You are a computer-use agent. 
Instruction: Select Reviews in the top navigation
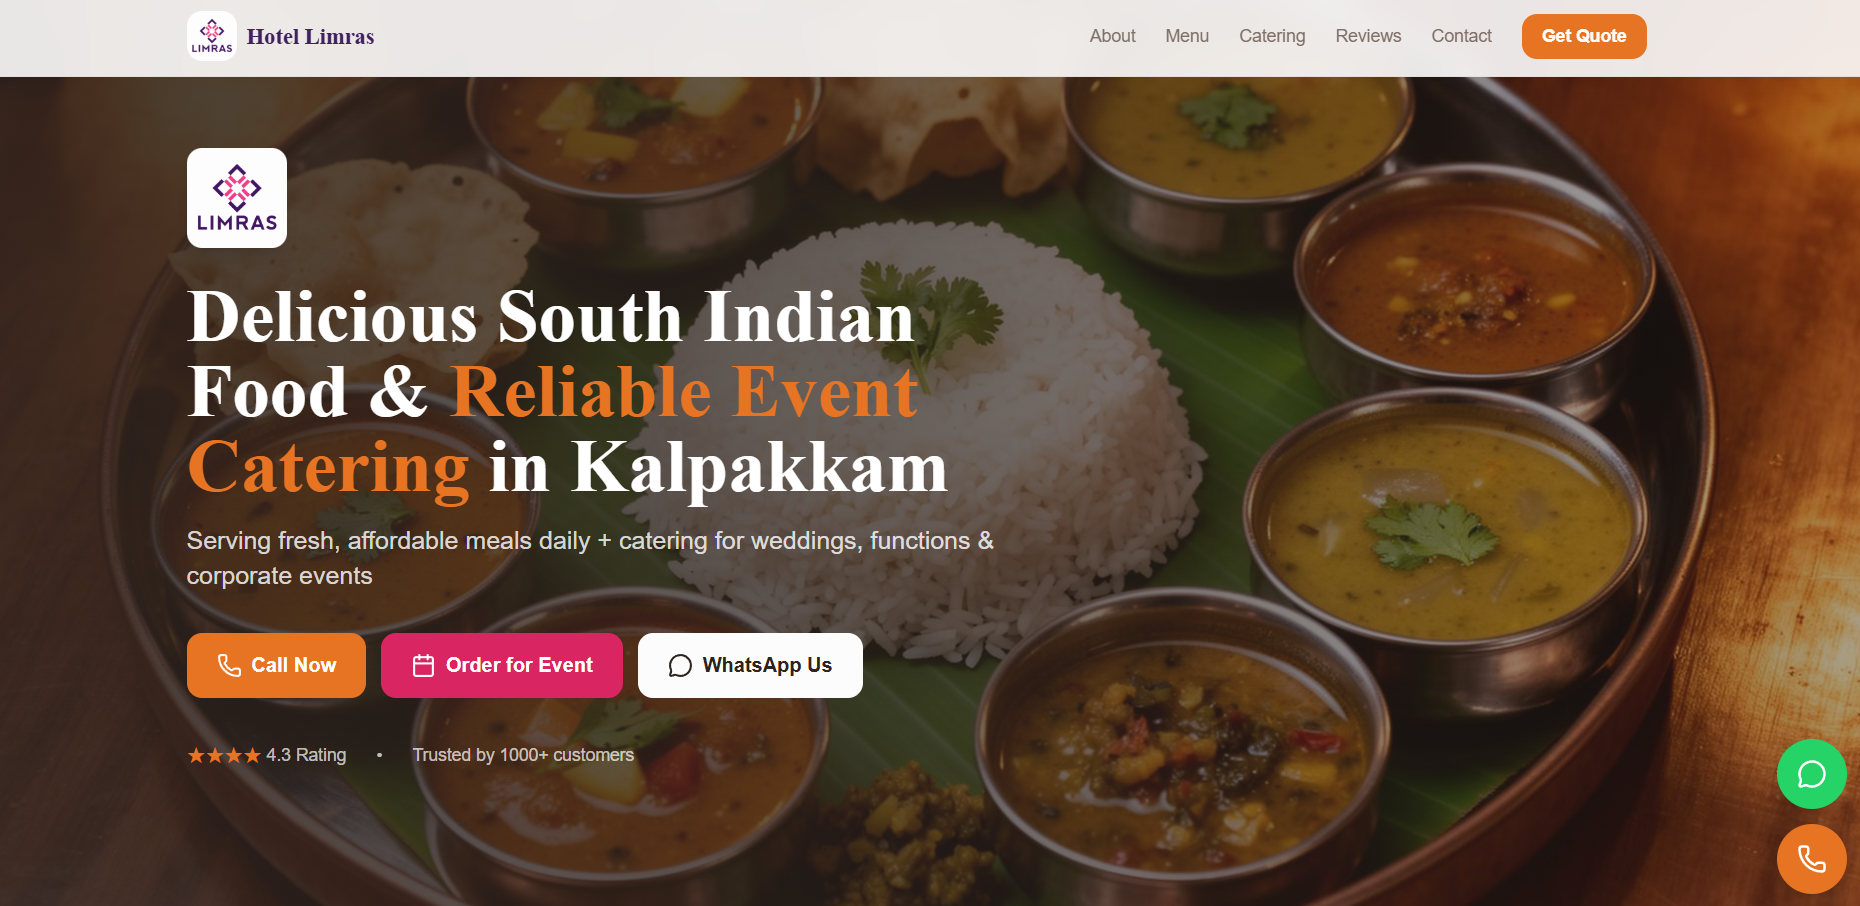pos(1368,36)
